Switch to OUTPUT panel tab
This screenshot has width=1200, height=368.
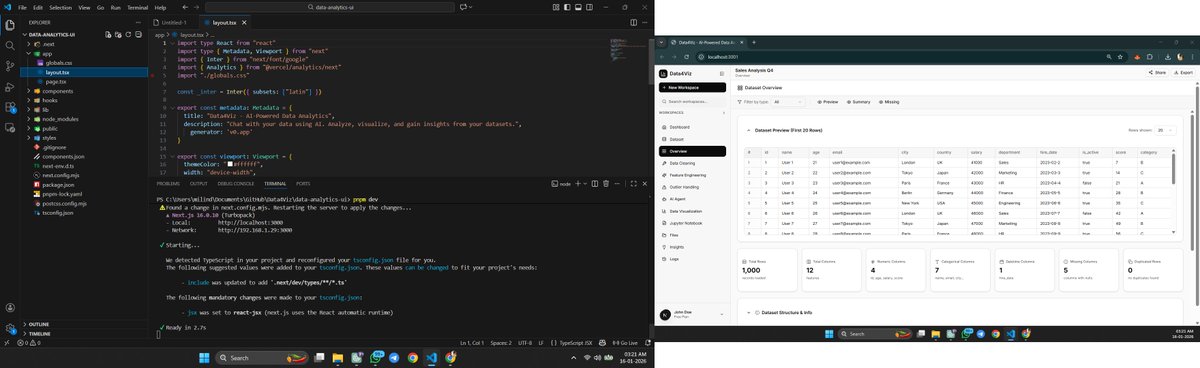point(198,184)
